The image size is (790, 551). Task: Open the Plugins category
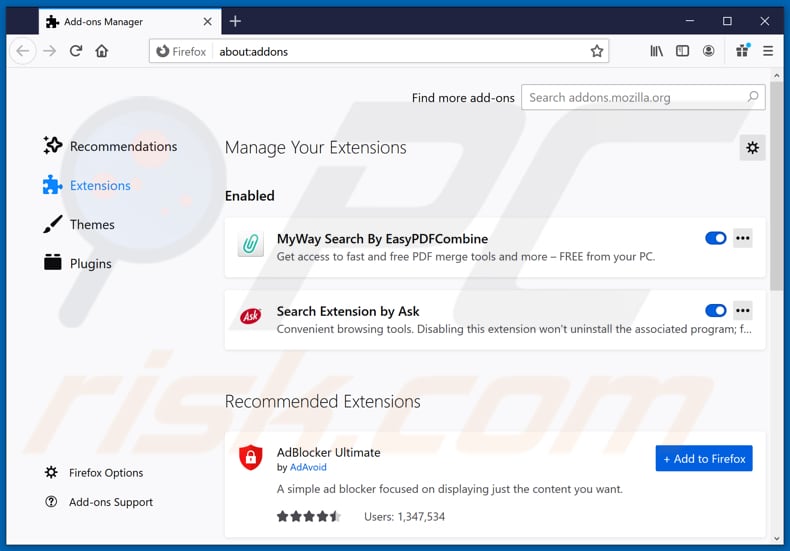pos(77,263)
